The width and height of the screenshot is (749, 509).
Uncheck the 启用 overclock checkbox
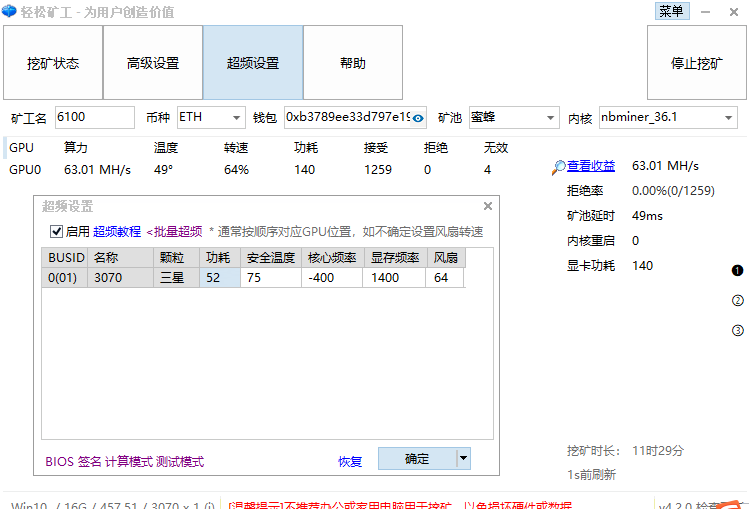(x=56, y=232)
